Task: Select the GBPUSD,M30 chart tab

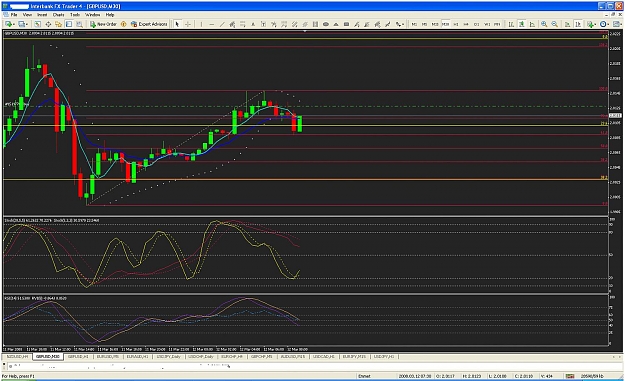Action: (x=48, y=356)
